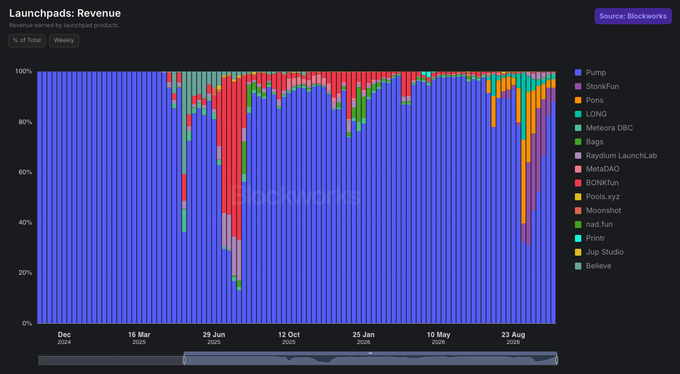Click the Meteora DBC legend label
This screenshot has width=680, height=374.
point(609,128)
